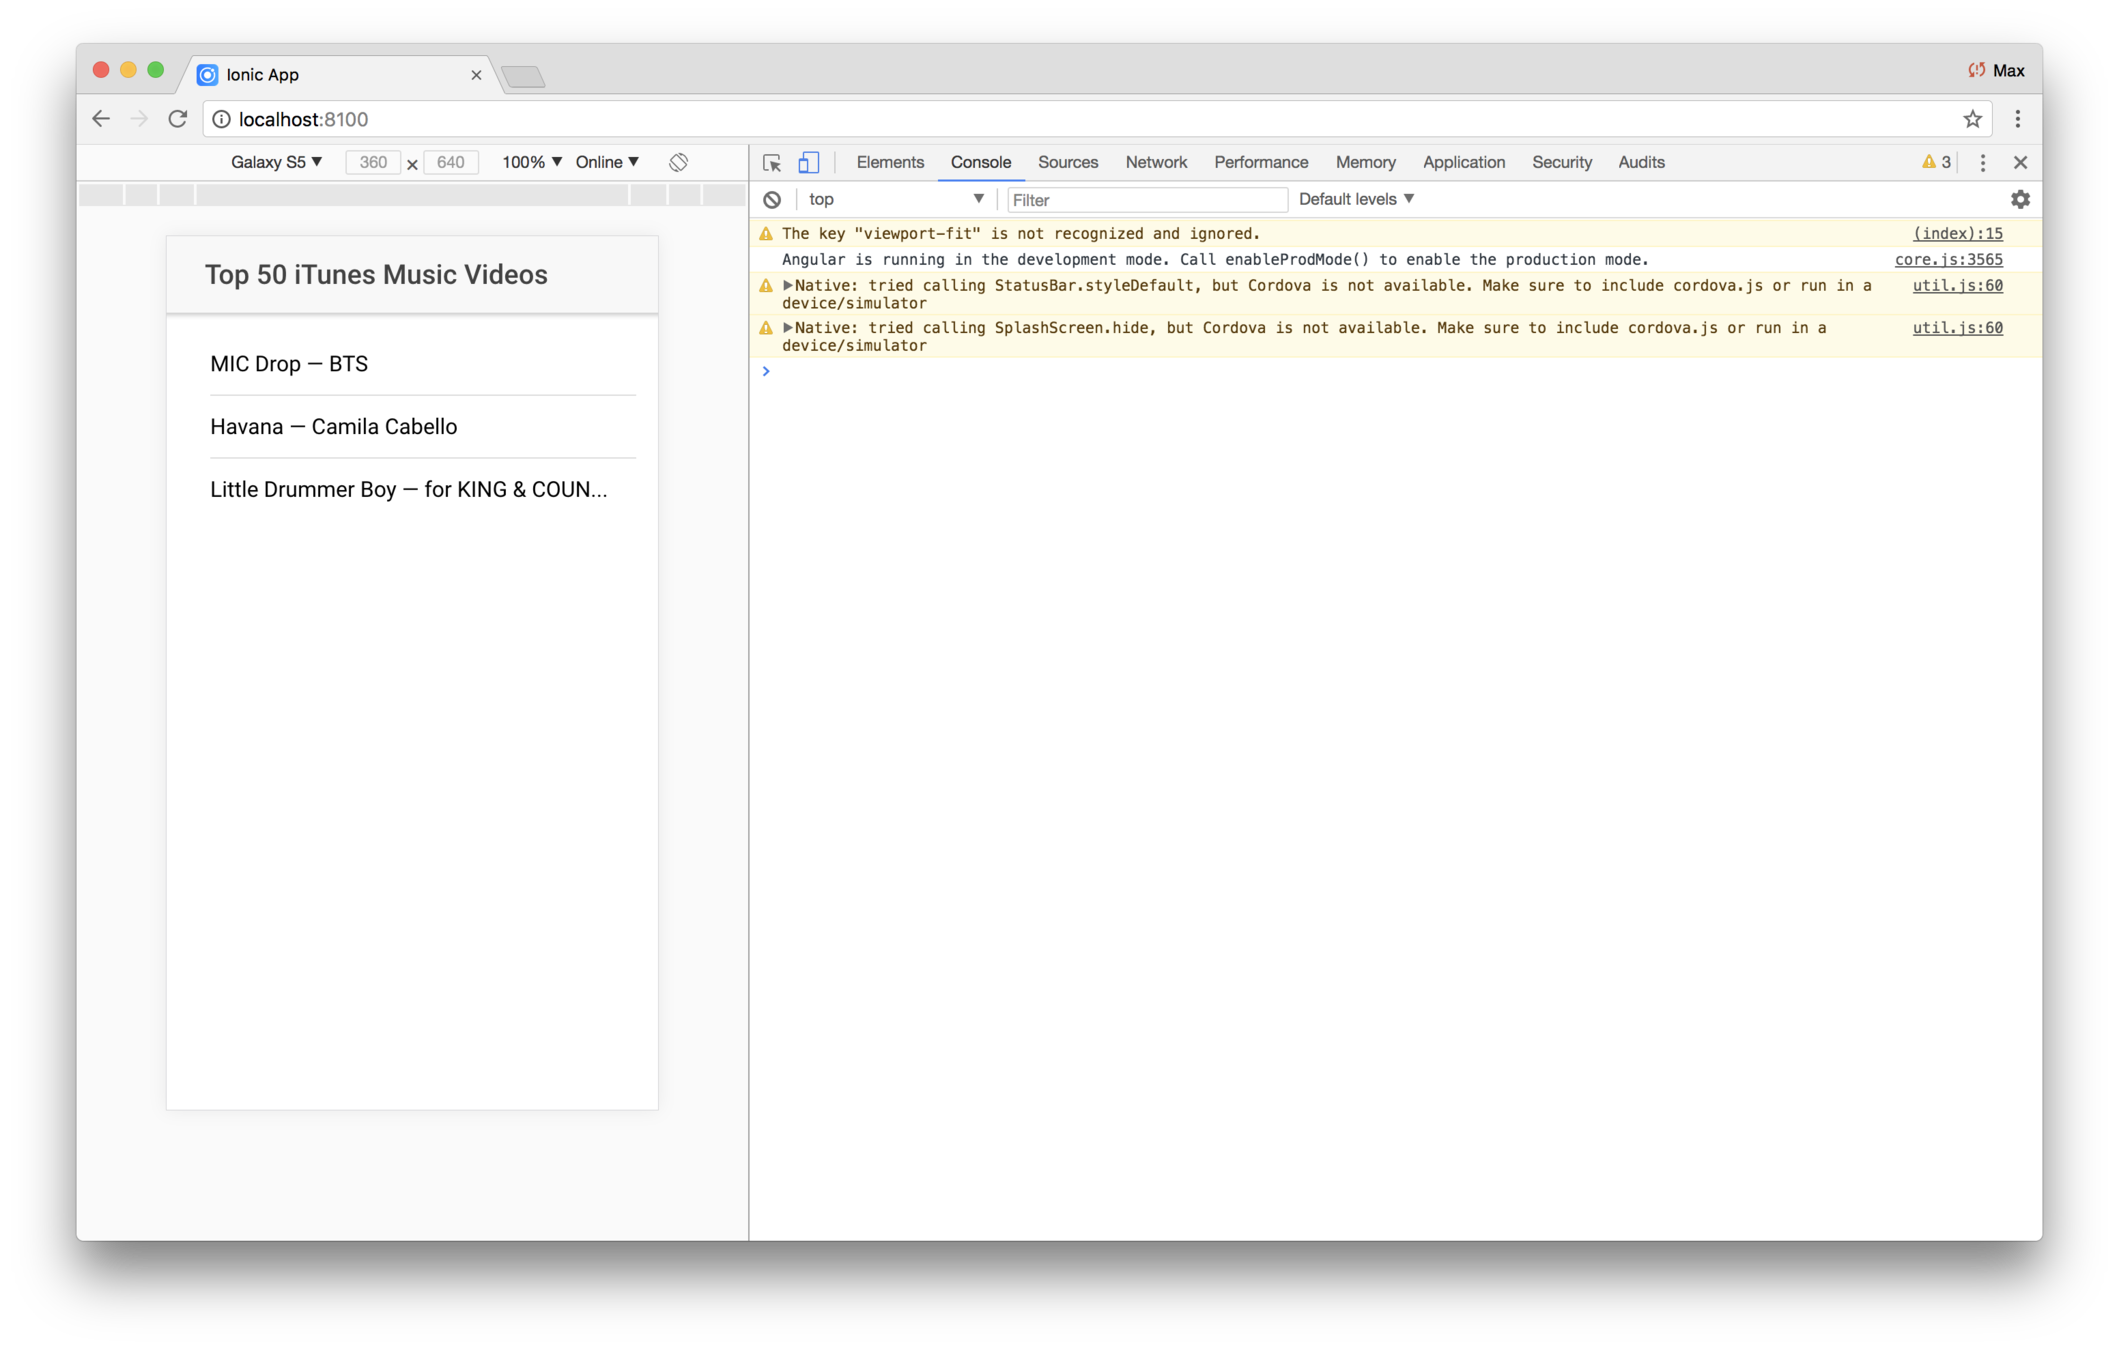
Task: Toggle the device toolbar icon
Action: tap(808, 163)
